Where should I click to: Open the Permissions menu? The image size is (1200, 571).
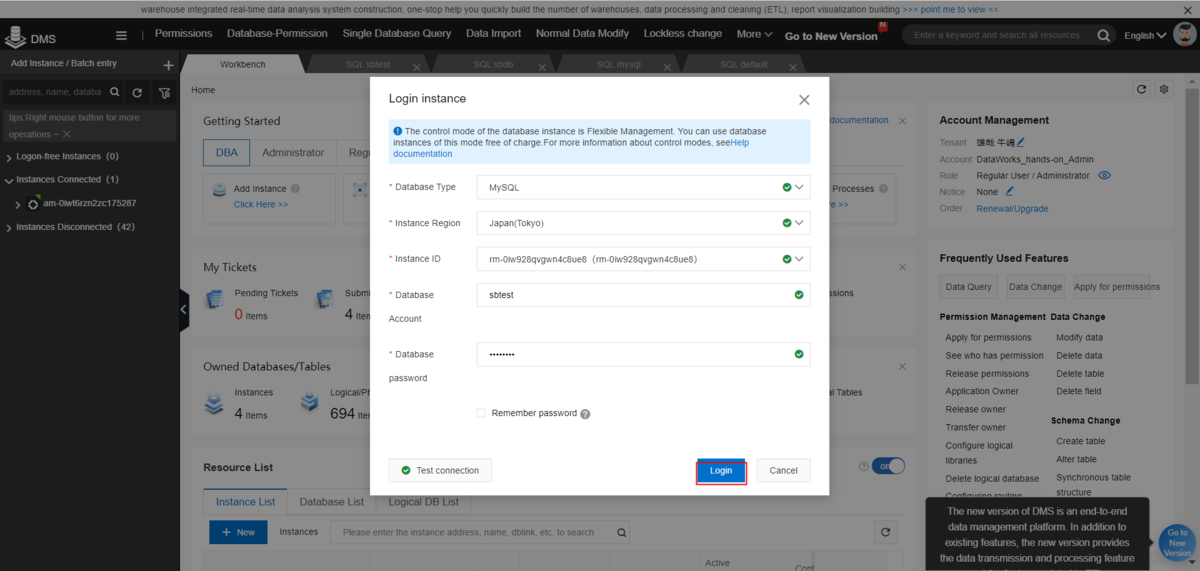[184, 33]
